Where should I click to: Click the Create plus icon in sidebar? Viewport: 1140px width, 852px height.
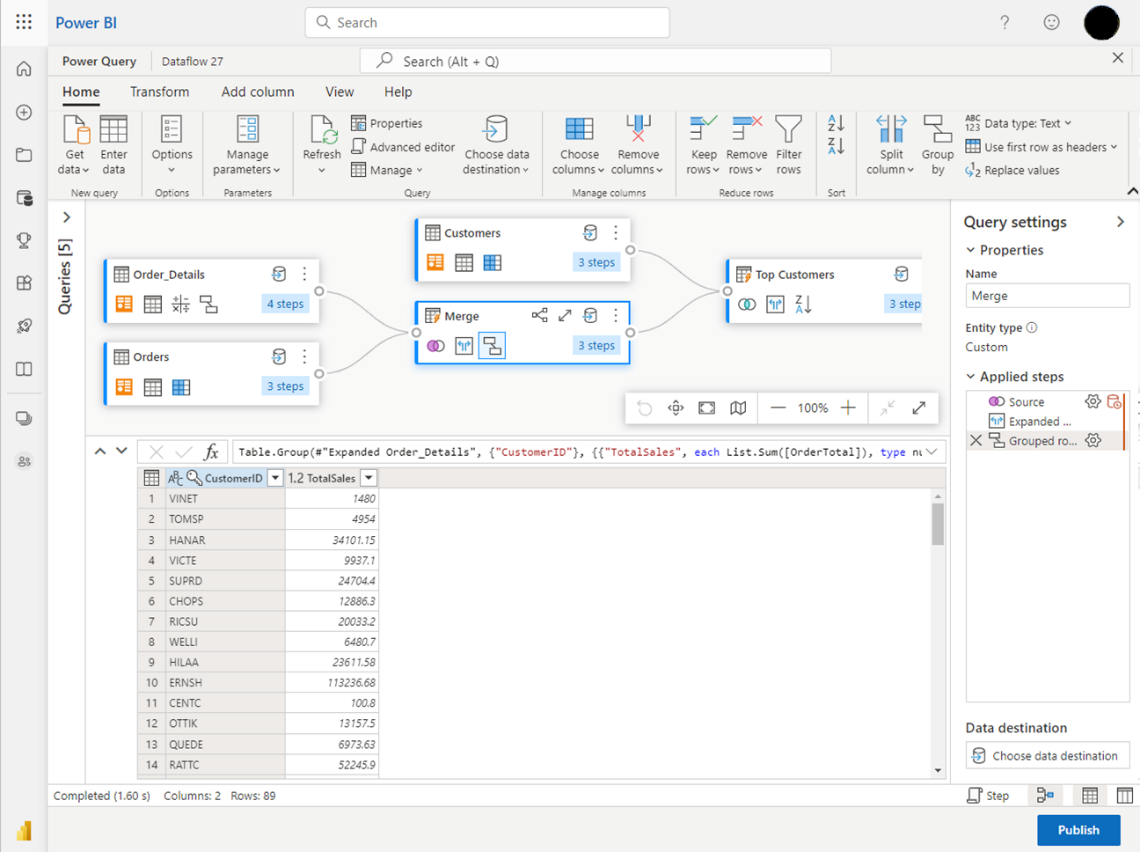click(24, 113)
